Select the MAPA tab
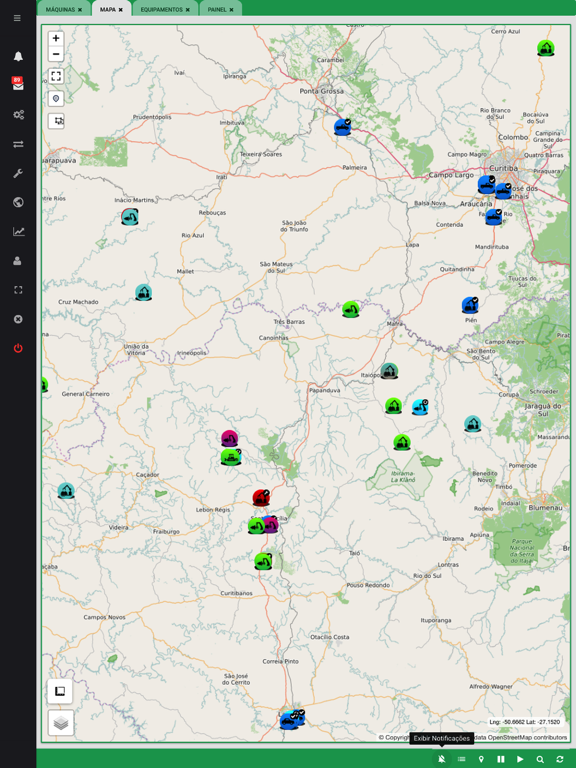Screen dimensions: 576x768 point(108,9)
